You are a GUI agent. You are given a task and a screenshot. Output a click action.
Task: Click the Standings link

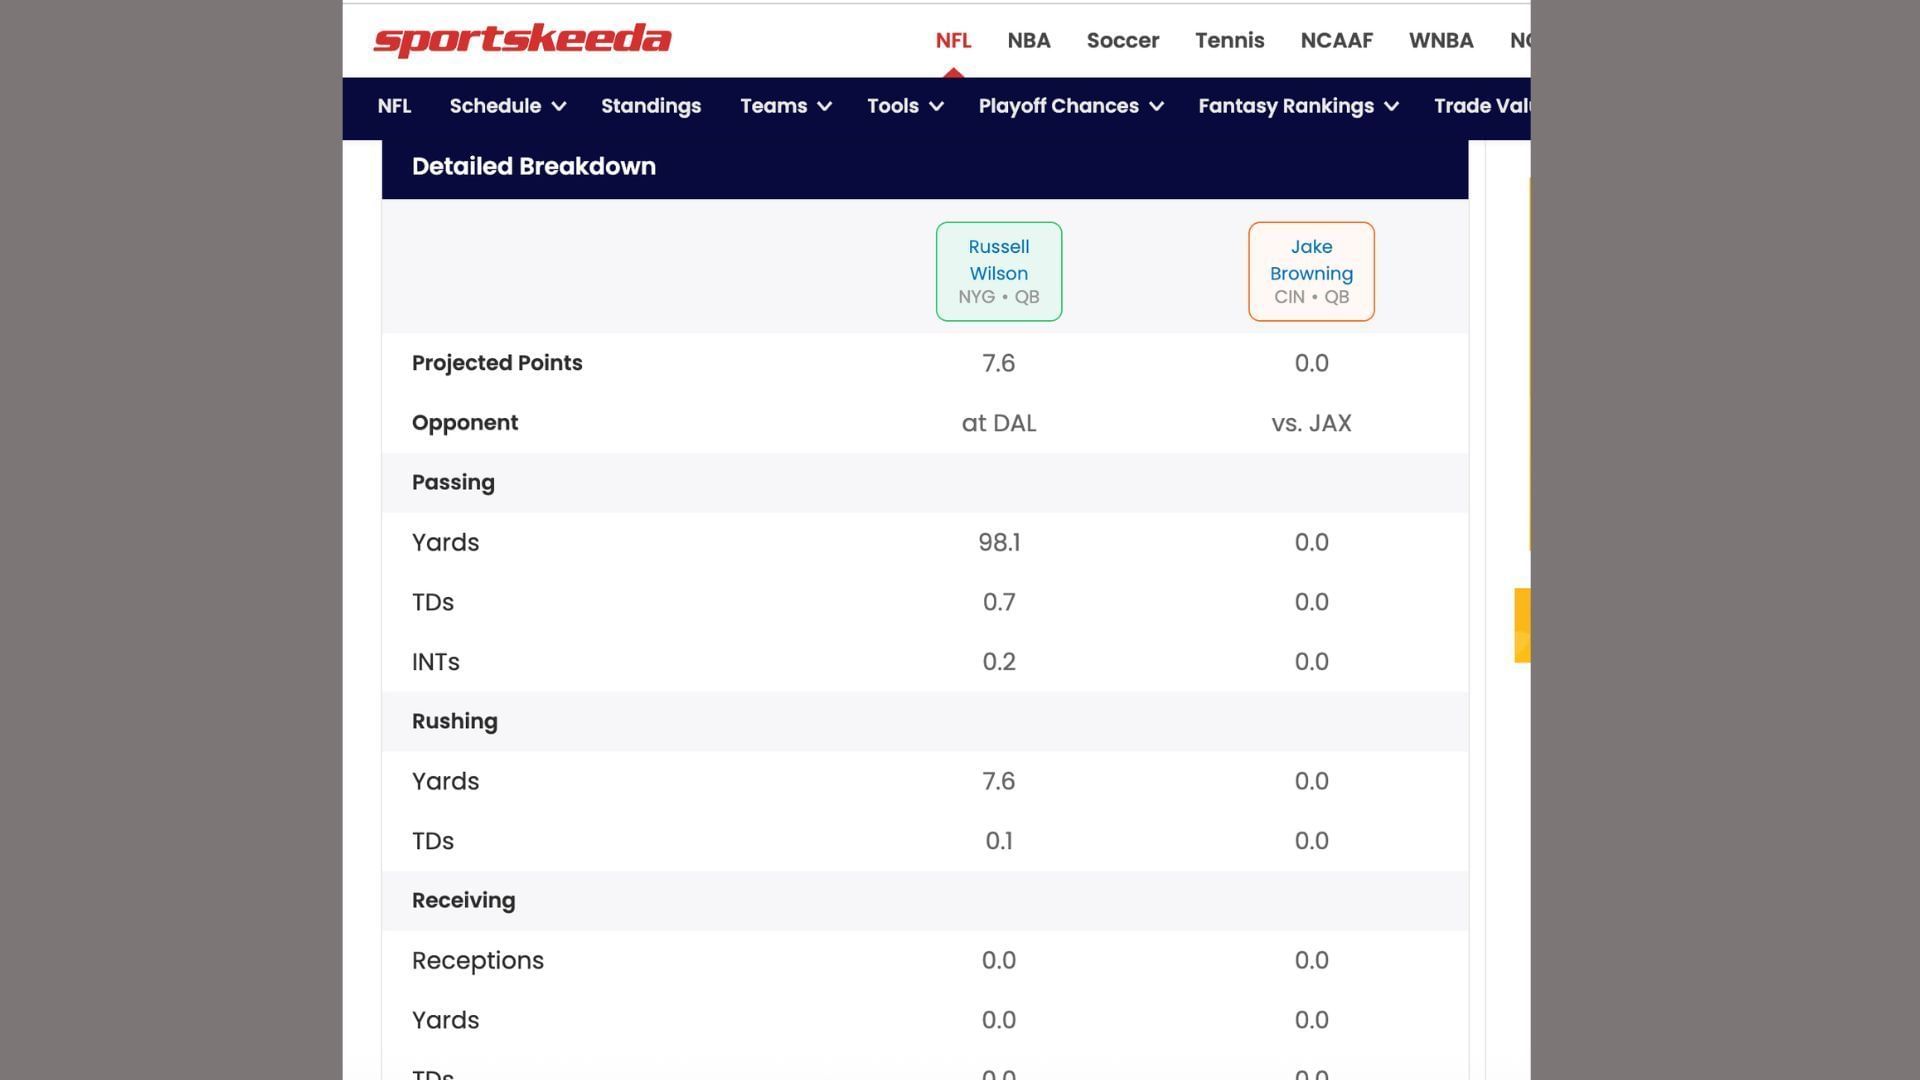[x=651, y=106]
